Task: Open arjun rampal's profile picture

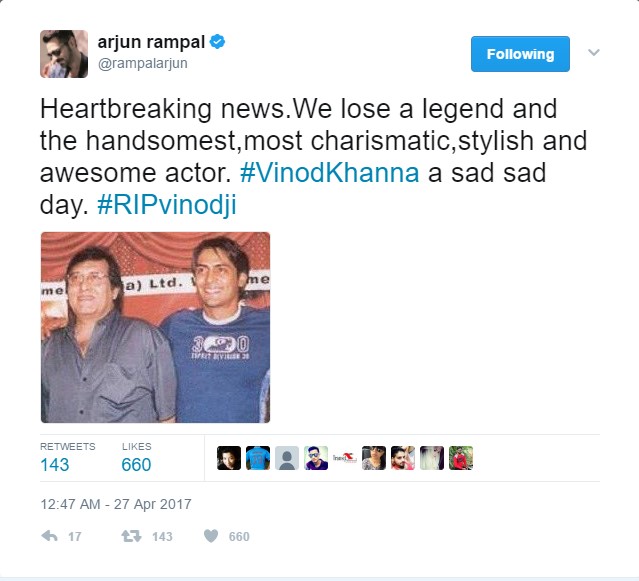Action: (64, 54)
